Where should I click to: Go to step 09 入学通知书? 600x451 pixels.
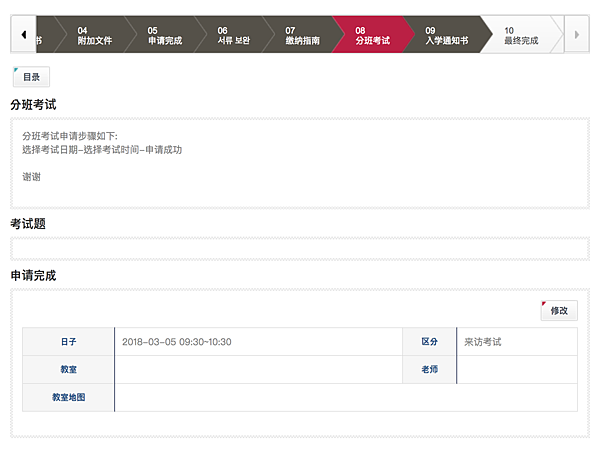446,35
